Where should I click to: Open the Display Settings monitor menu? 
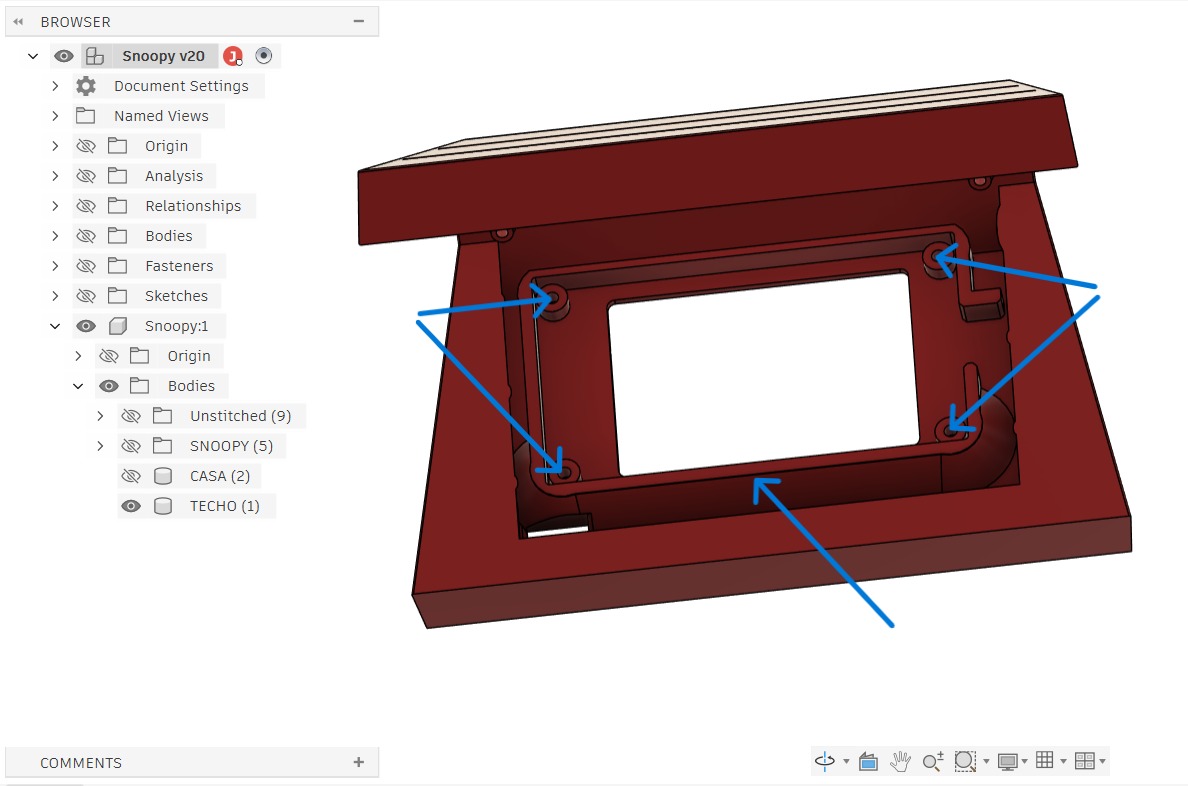click(1008, 761)
